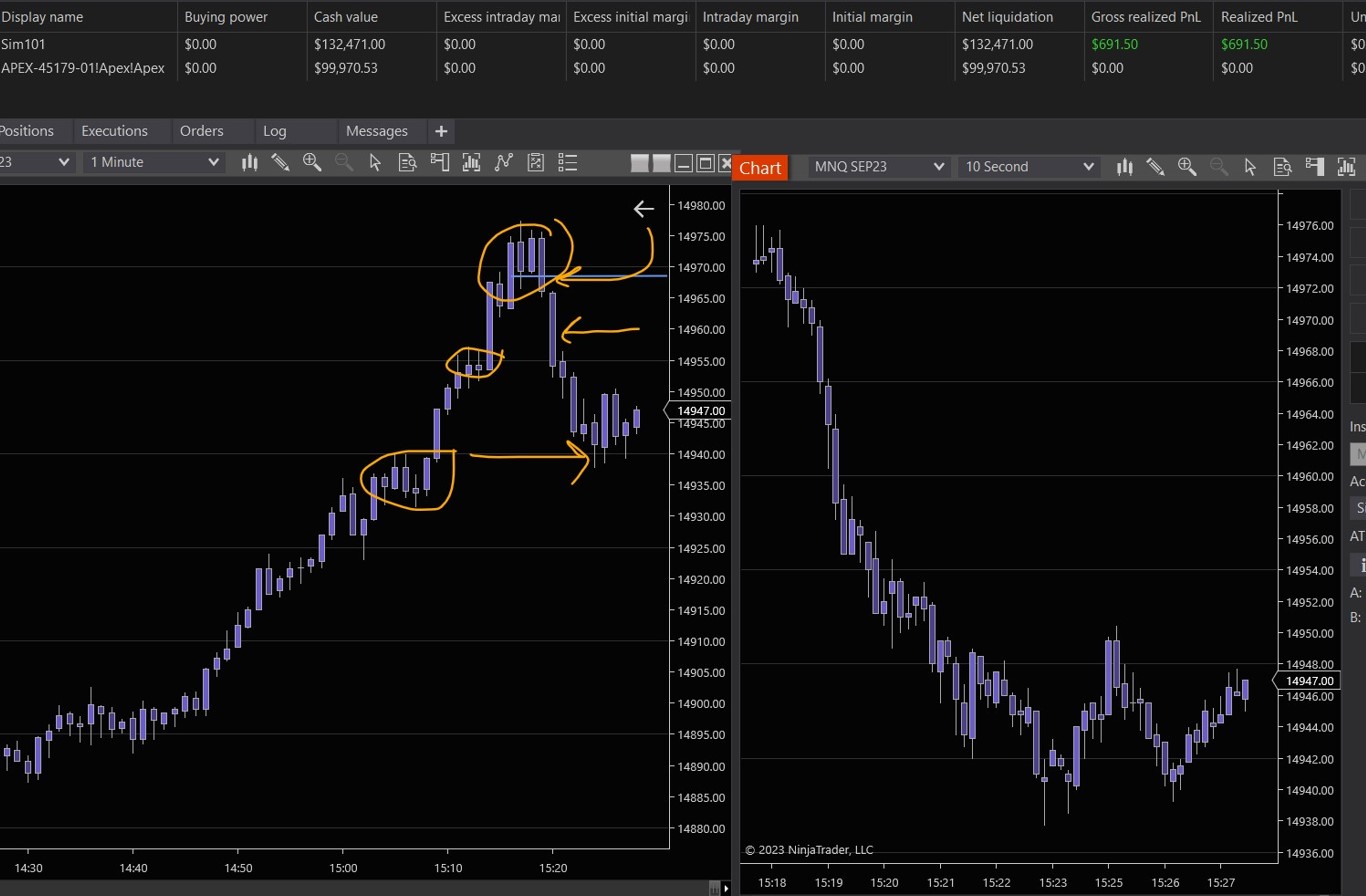The image size is (1366, 896).
Task: Switch to the Executions tab
Action: [x=114, y=131]
